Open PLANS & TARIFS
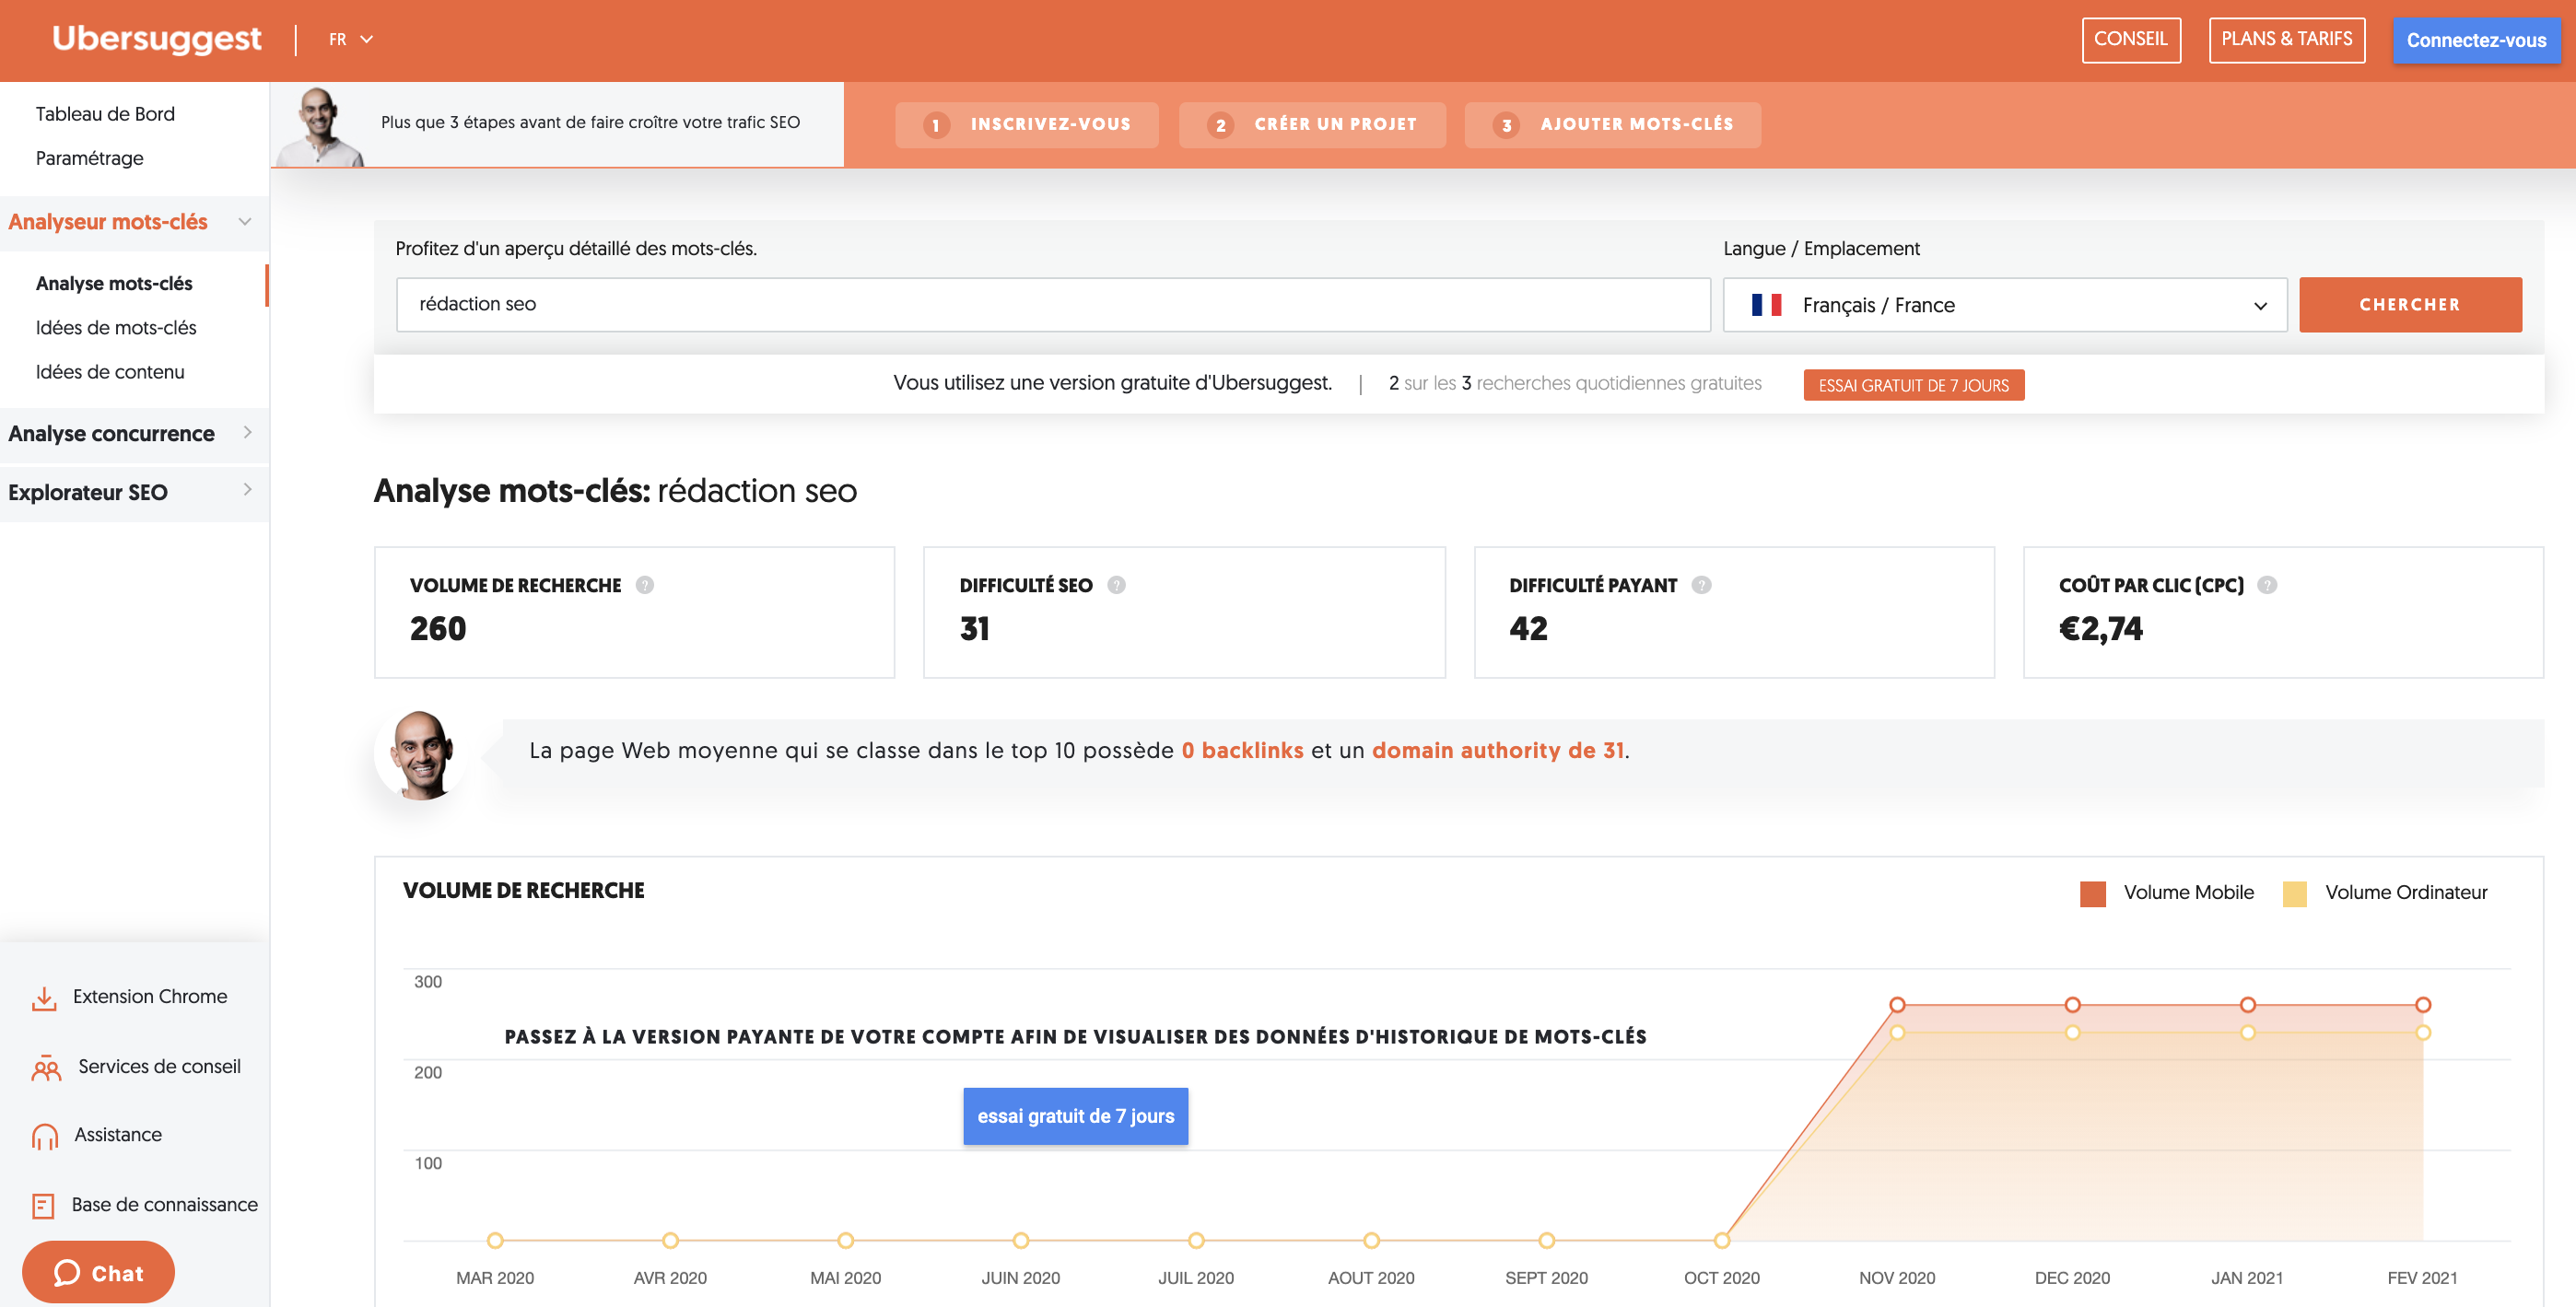The height and width of the screenshot is (1307, 2576). point(2286,40)
